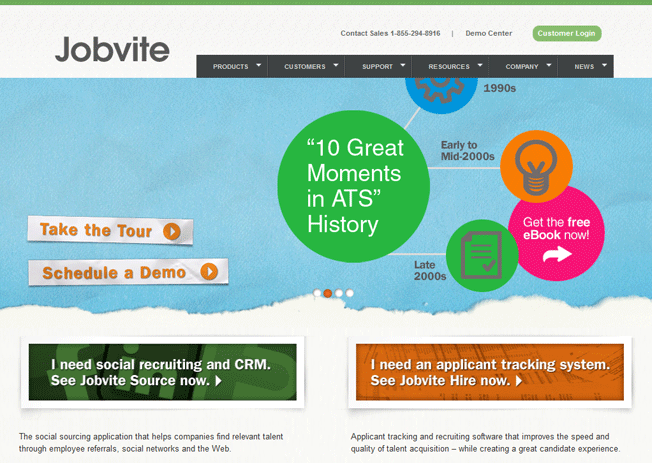Screen dimensions: 652x463
Task: Open the COMPANY menu
Action: 523,67
